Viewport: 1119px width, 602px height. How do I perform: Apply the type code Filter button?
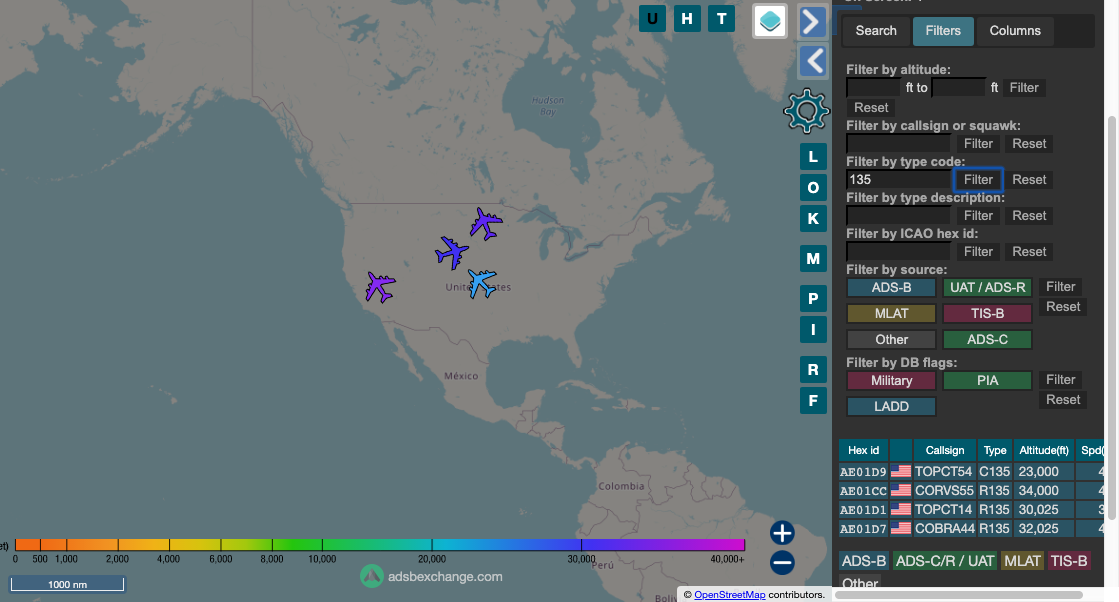(978, 180)
